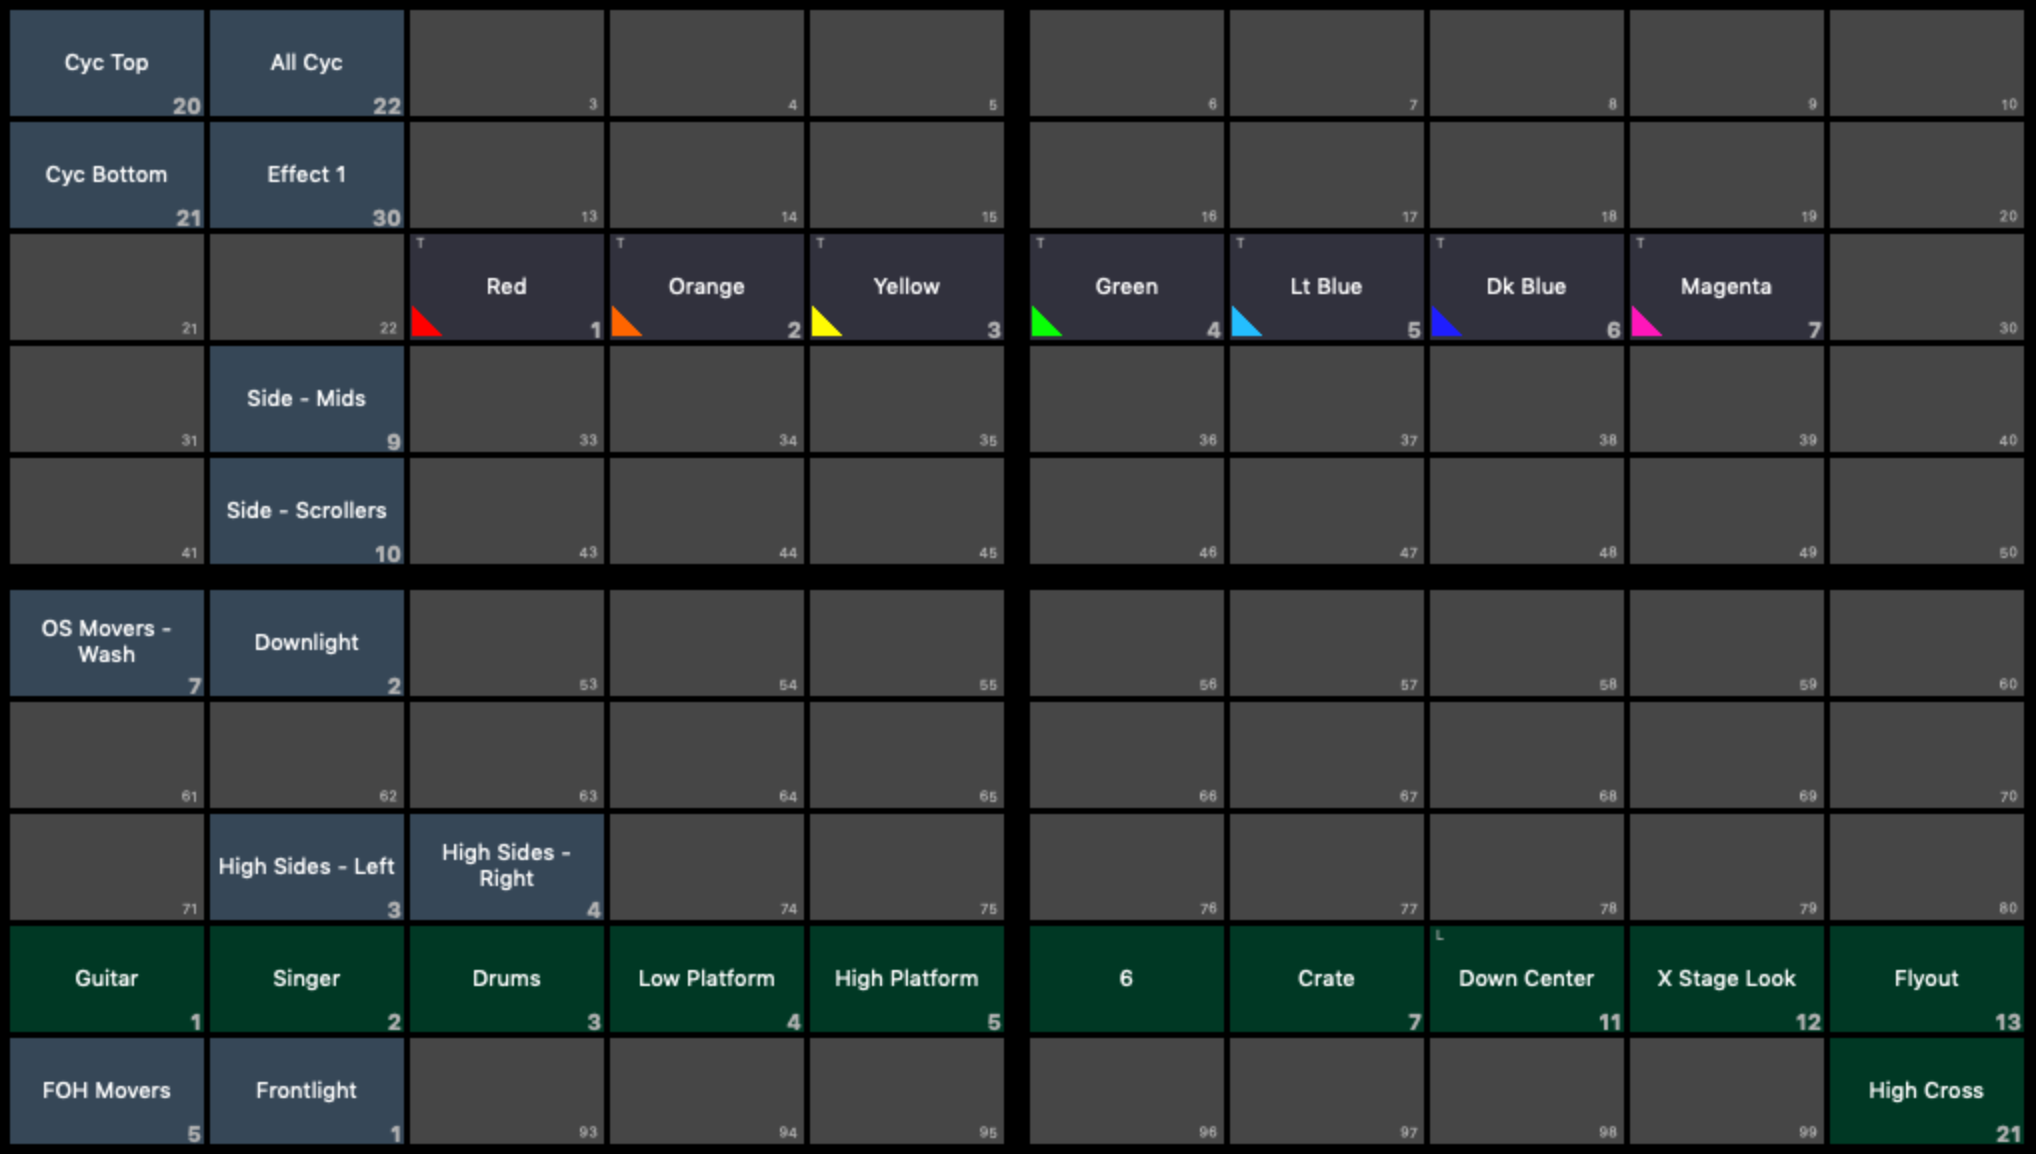Click the empty tile numbered 99
Screen dimensions: 2036x1154
click(x=1725, y=1091)
